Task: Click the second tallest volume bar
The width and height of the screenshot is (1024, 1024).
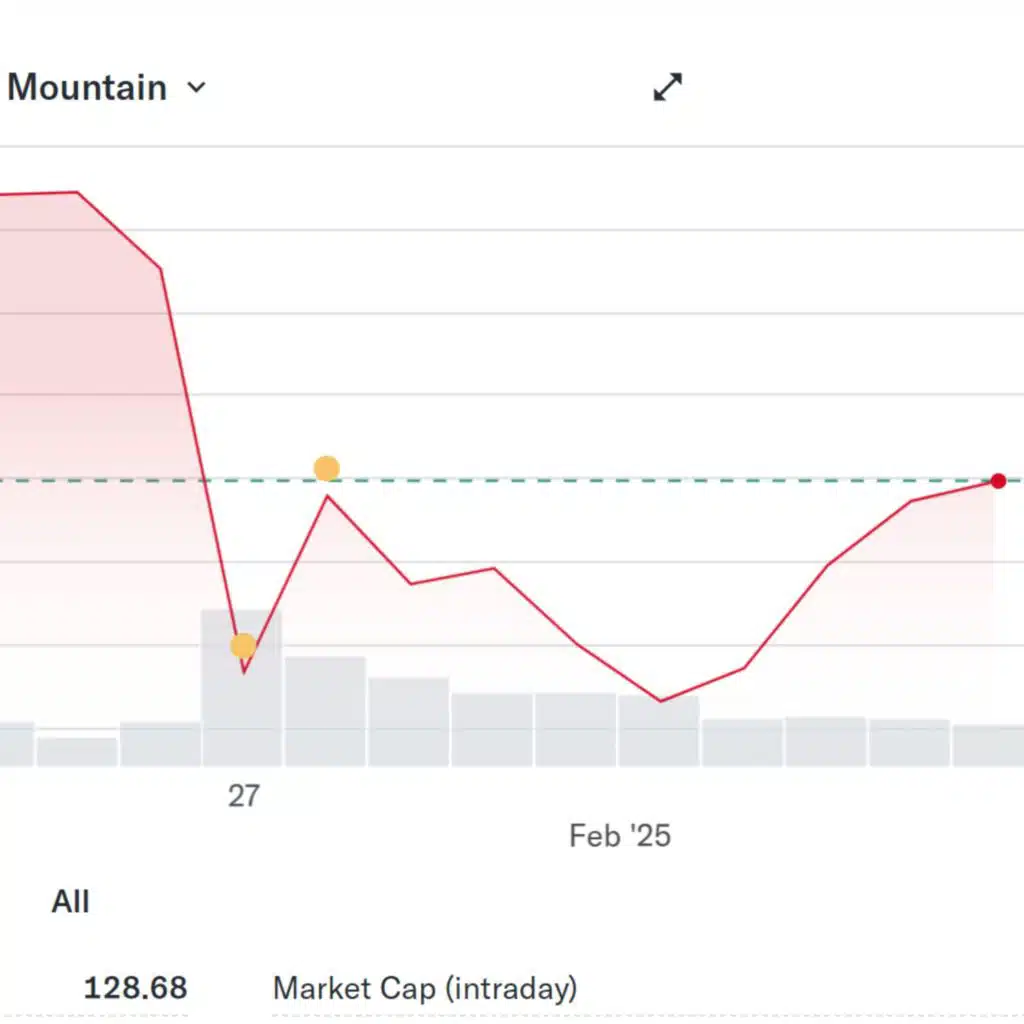Action: click(x=325, y=711)
